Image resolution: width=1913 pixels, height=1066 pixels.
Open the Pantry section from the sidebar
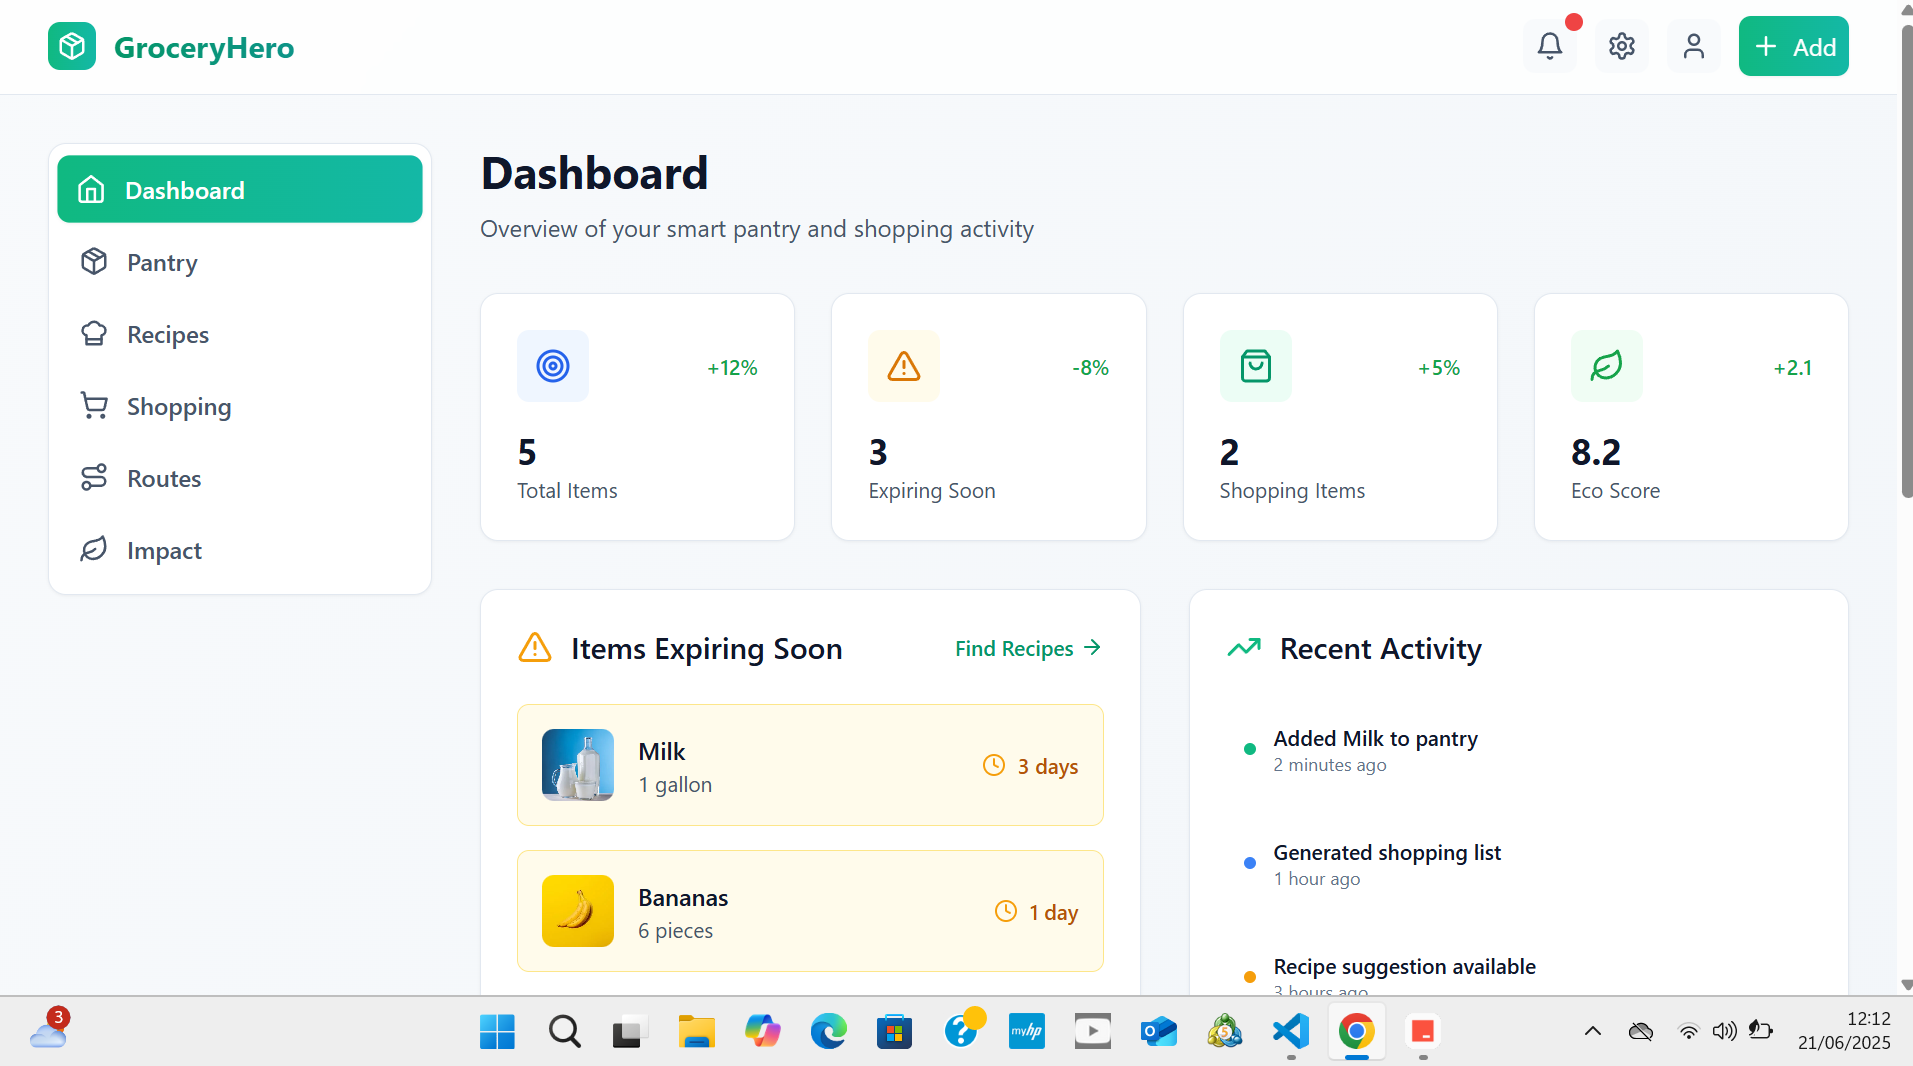click(x=161, y=262)
